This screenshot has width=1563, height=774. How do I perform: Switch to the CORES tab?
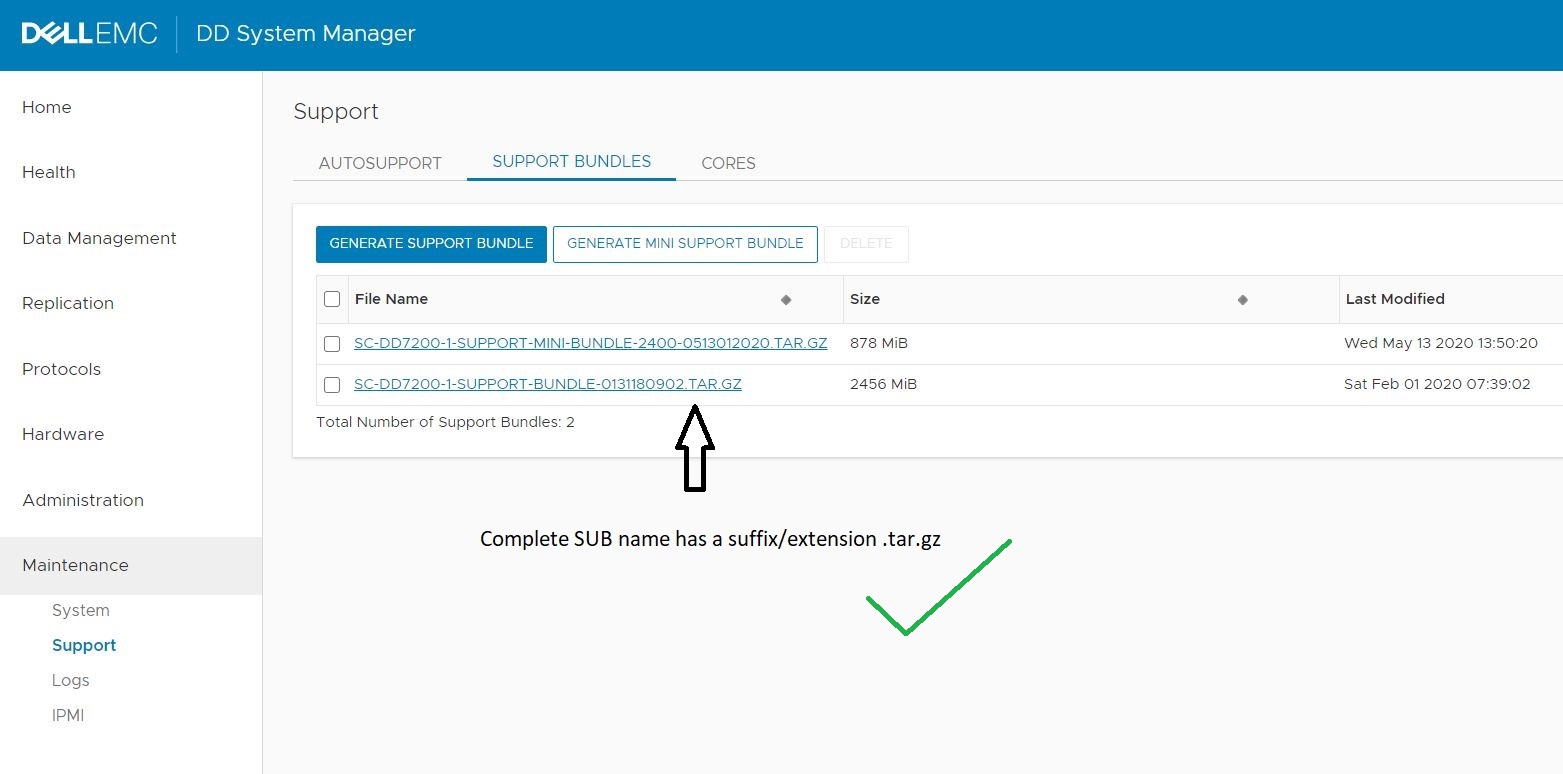click(728, 163)
